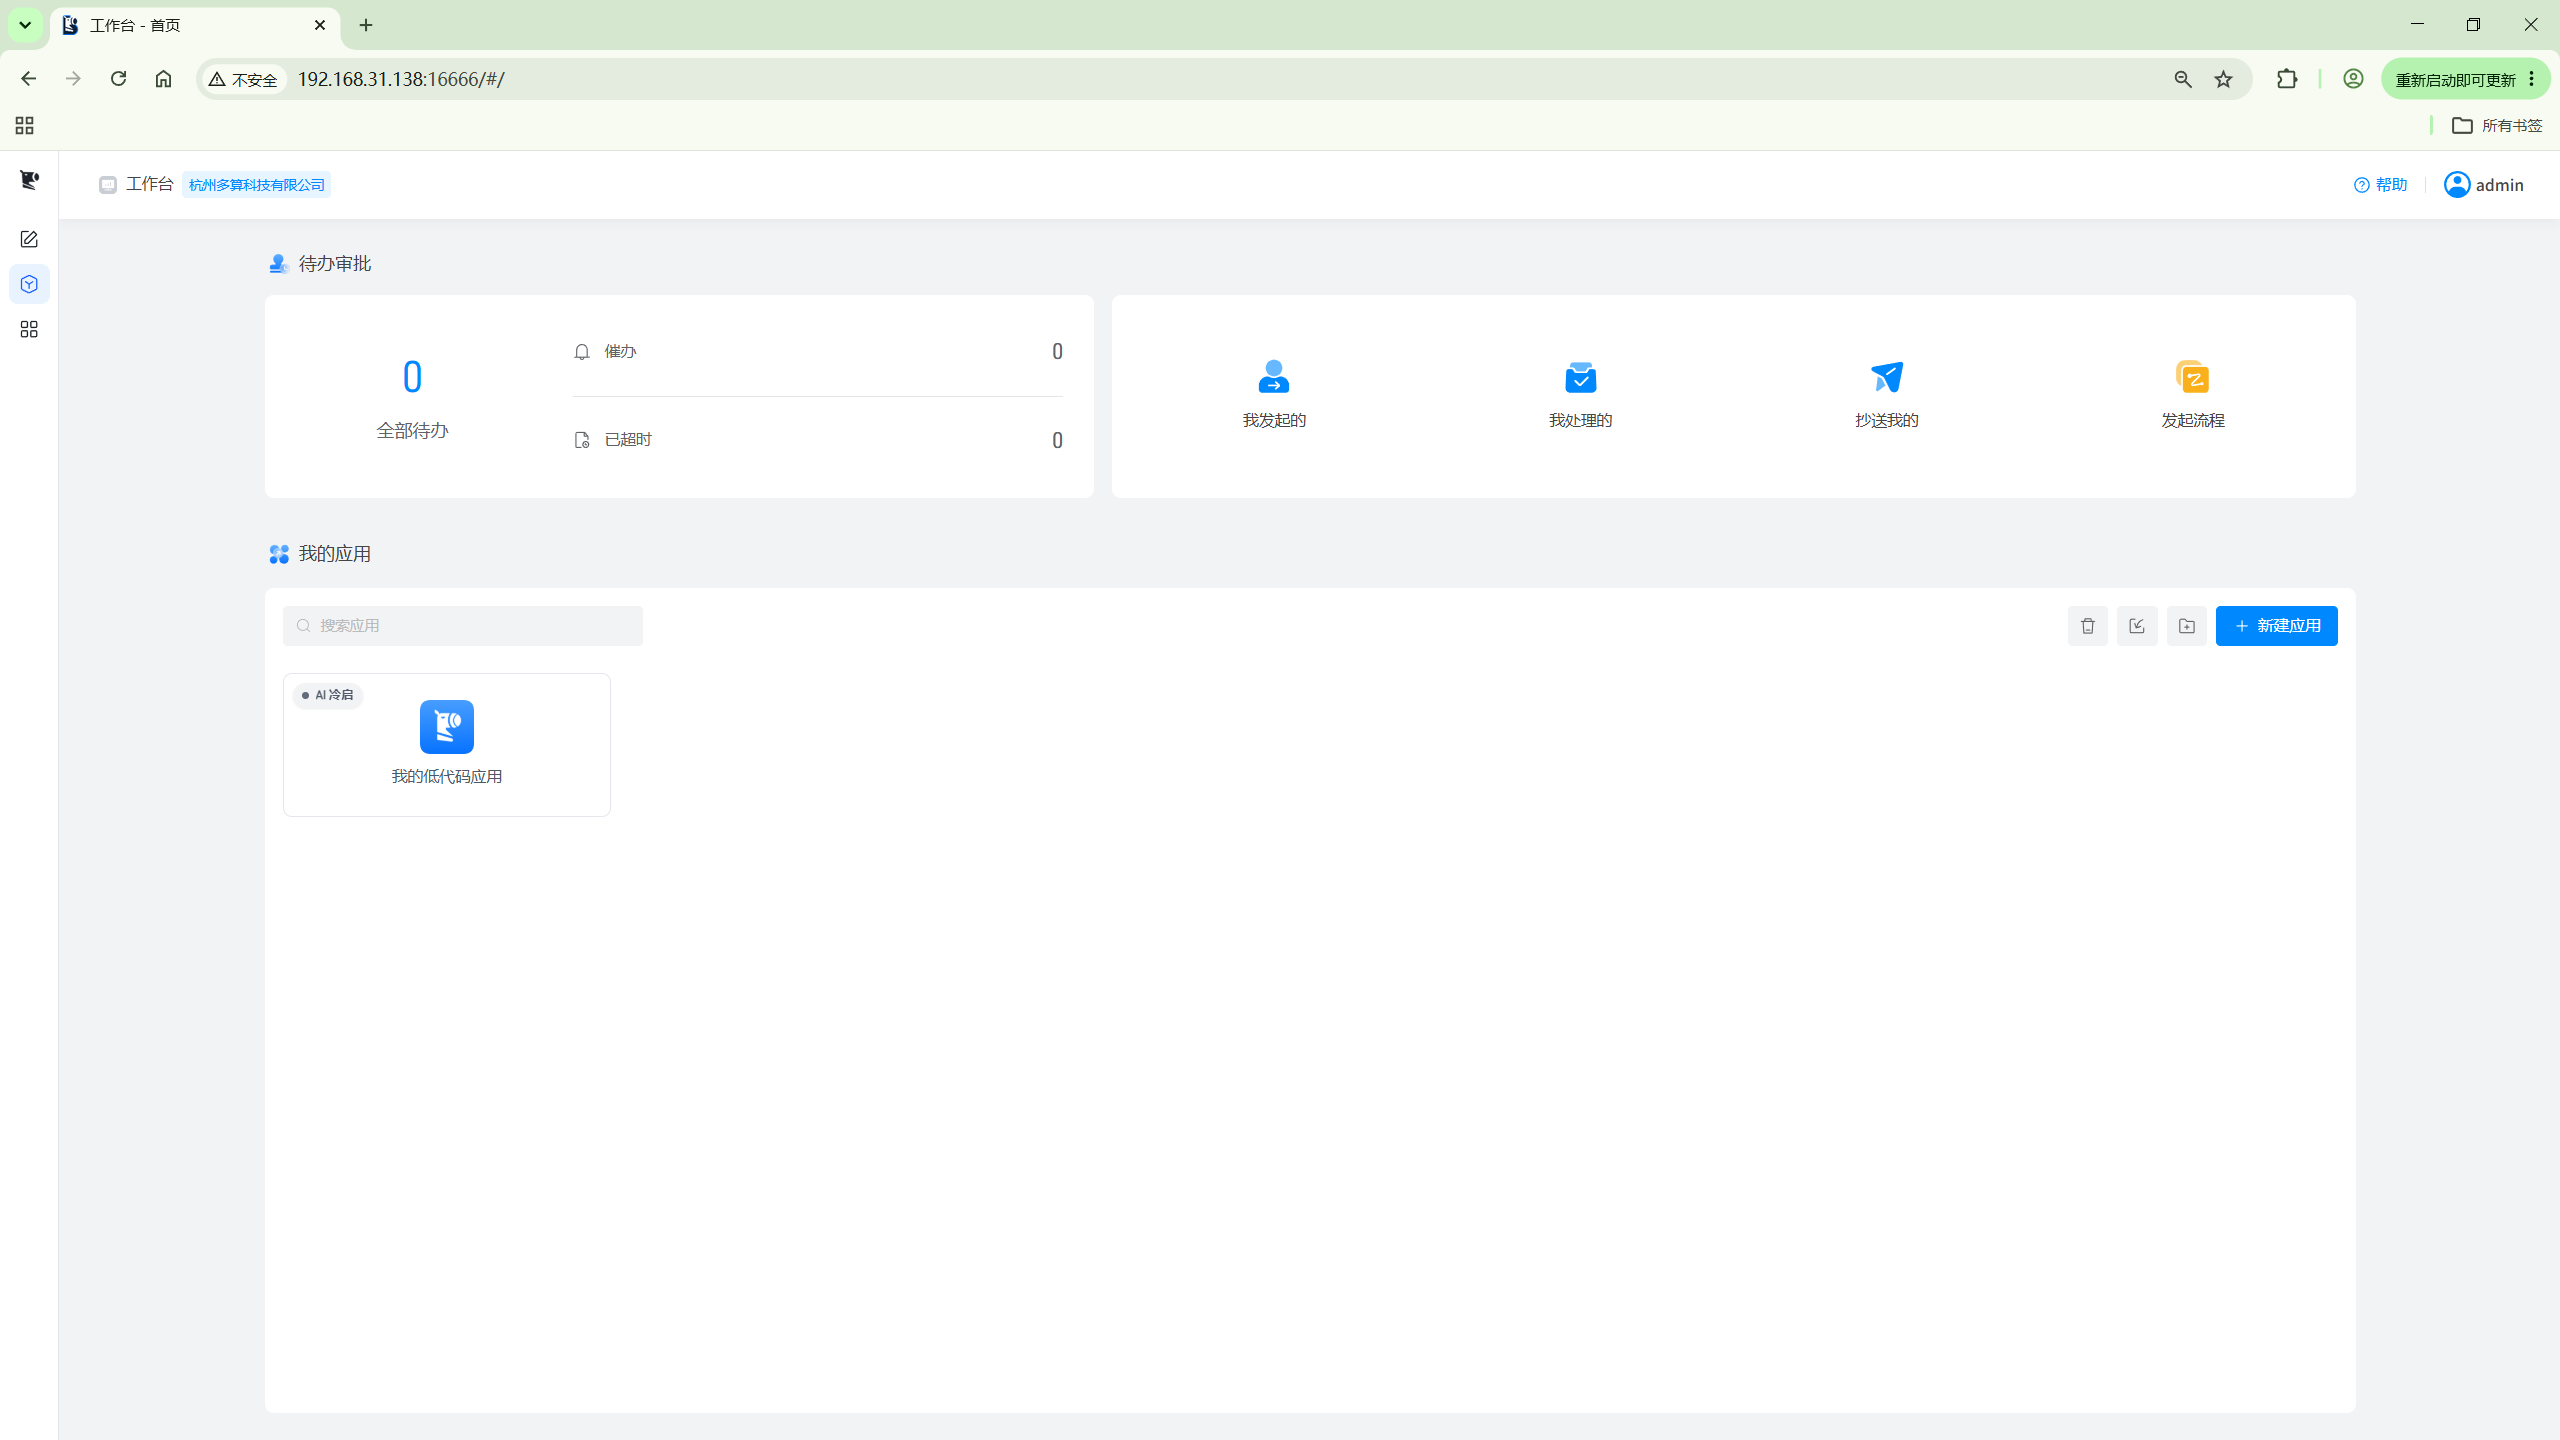
Task: Click the AI 冷启 tag
Action: (x=328, y=695)
